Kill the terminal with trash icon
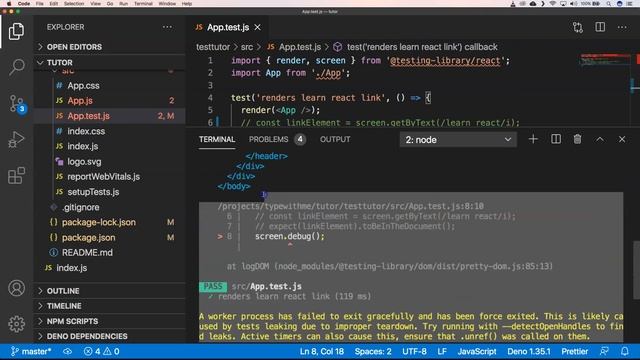 point(578,139)
